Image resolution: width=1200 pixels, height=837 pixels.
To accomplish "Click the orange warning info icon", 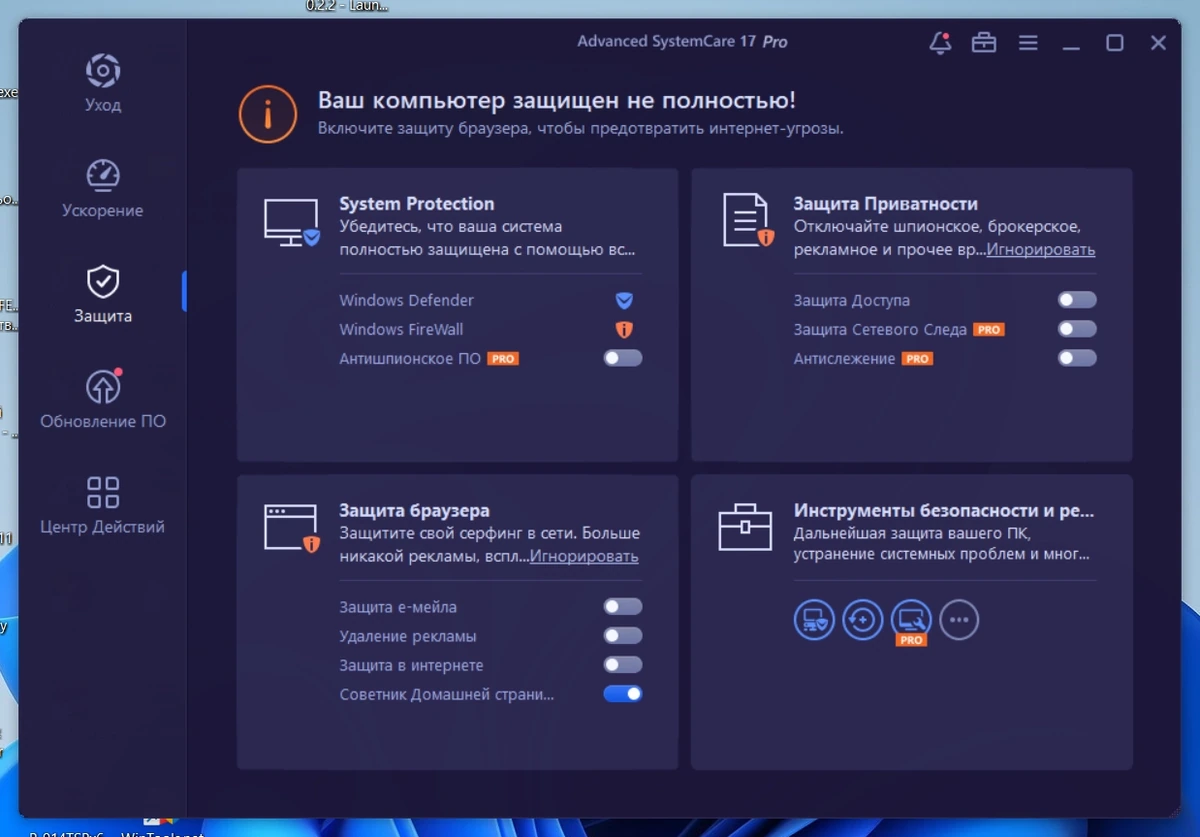I will [x=267, y=113].
